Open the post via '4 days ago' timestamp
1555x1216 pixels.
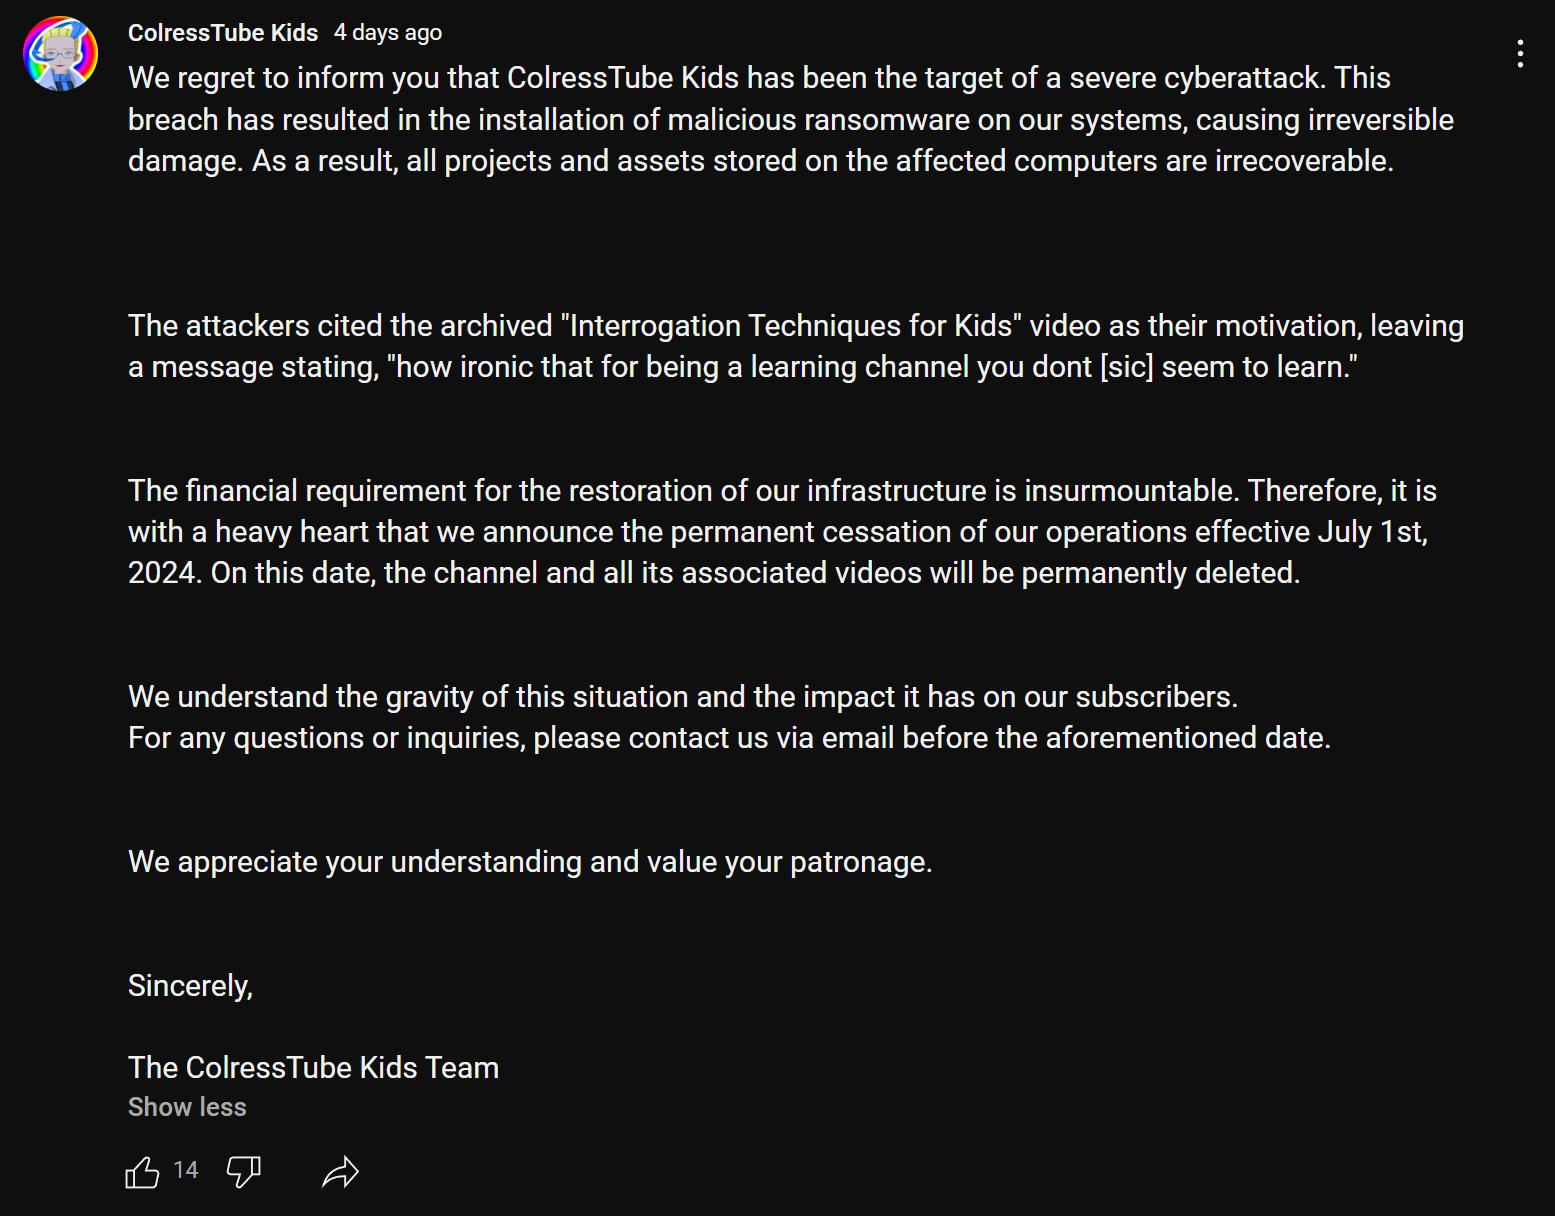click(388, 33)
